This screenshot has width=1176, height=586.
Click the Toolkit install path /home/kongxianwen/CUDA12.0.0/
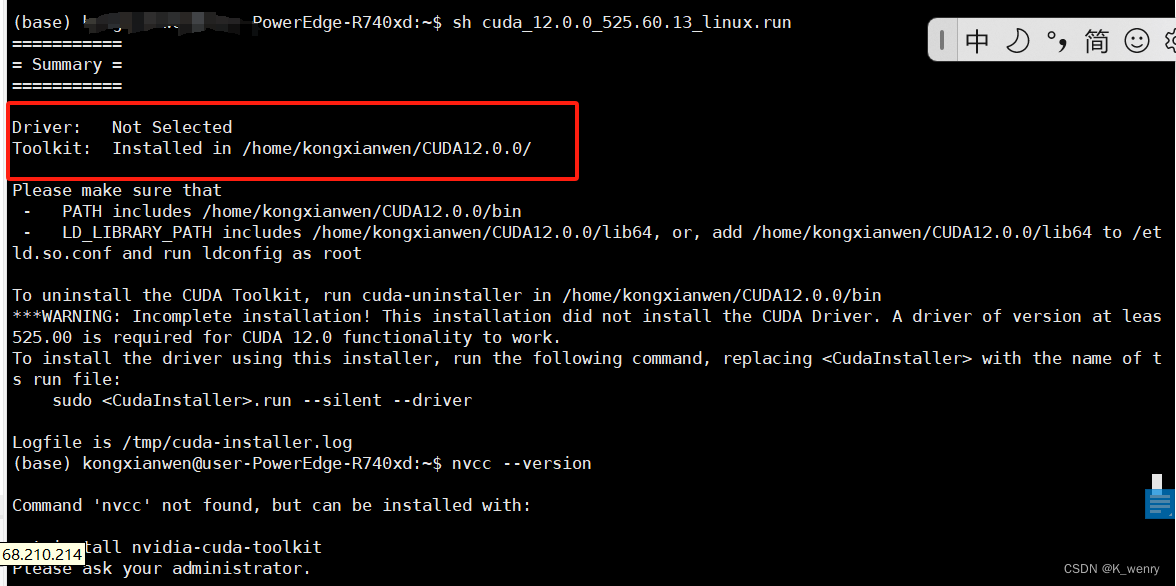pos(386,148)
